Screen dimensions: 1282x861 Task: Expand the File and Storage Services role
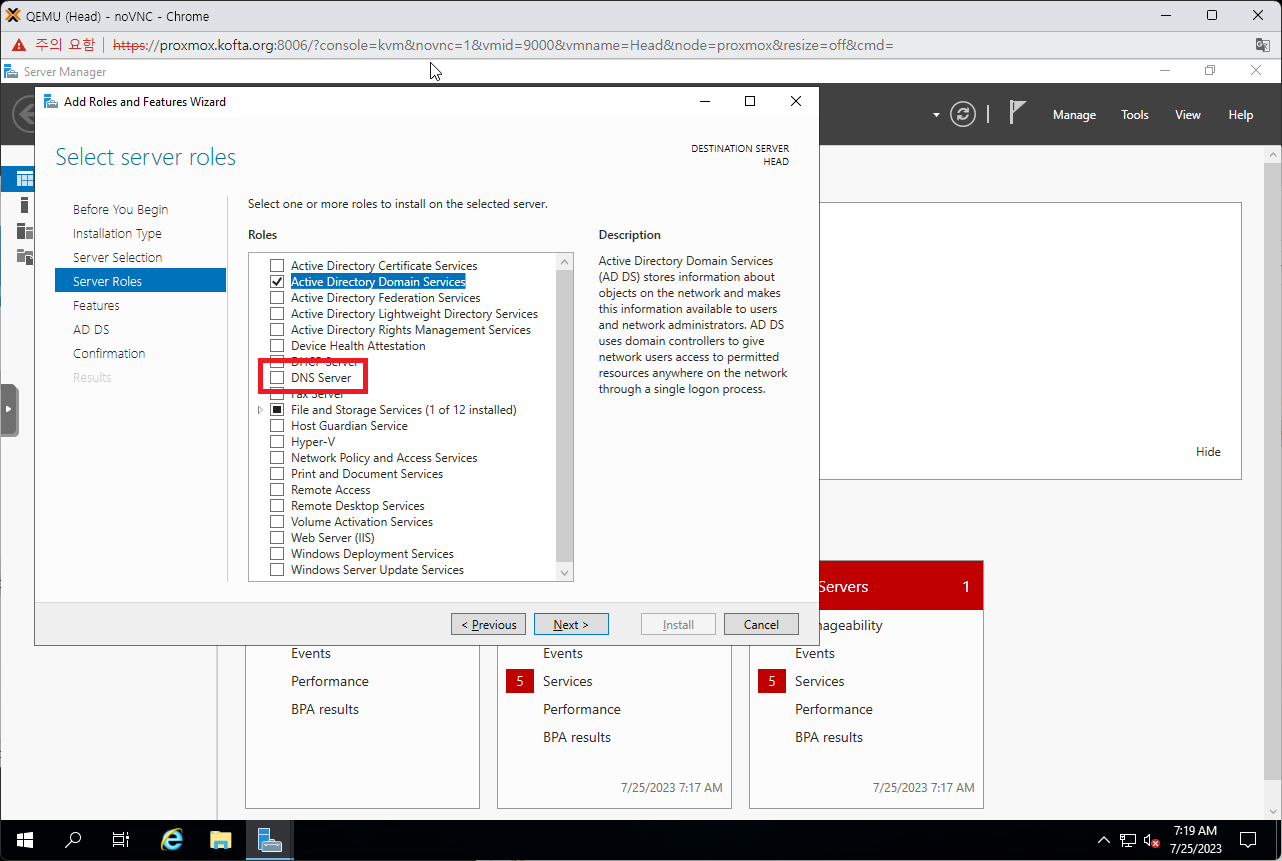260,409
